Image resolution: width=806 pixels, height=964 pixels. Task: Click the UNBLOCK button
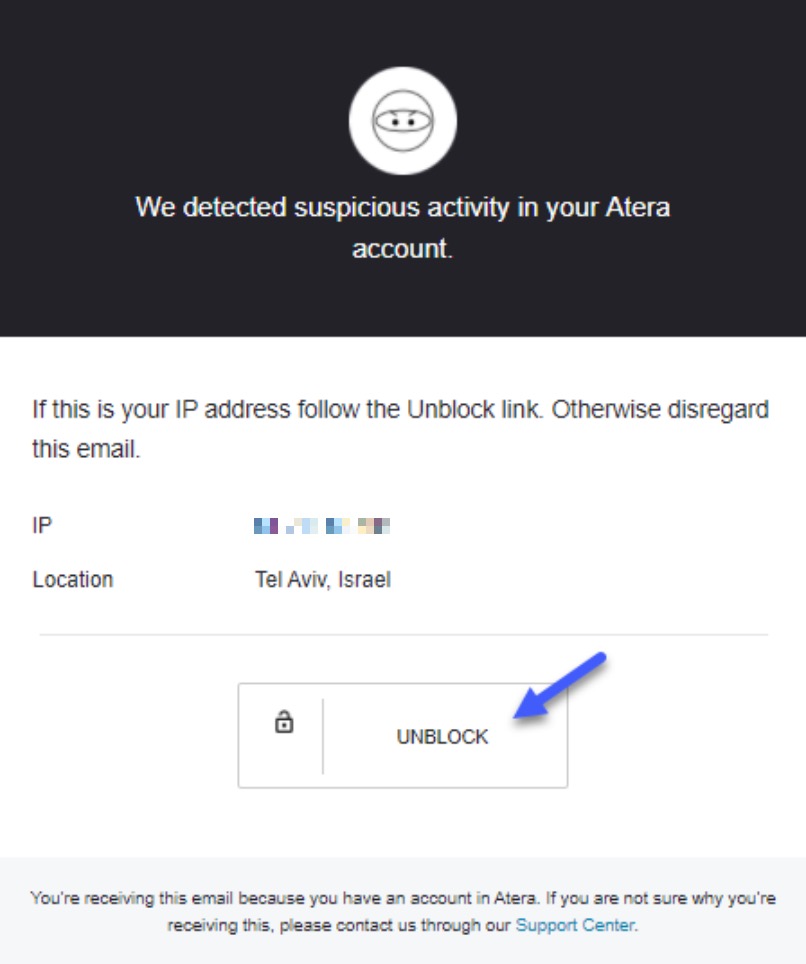tap(403, 735)
